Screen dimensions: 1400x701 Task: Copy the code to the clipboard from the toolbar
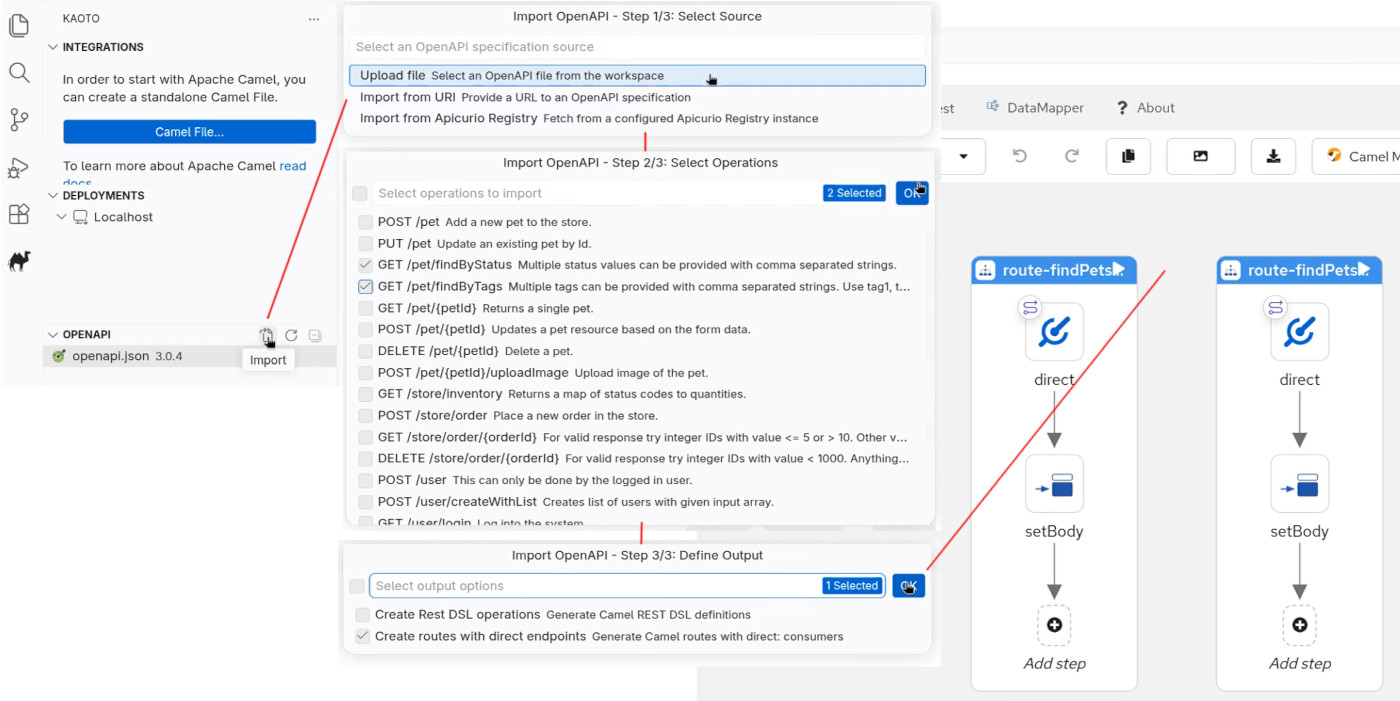(x=1128, y=156)
